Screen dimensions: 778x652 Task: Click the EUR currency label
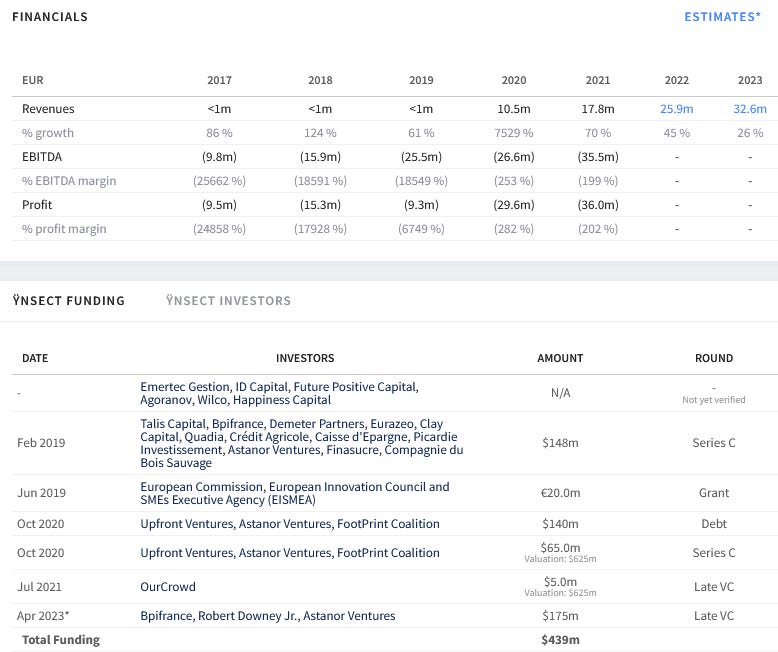[x=33, y=80]
